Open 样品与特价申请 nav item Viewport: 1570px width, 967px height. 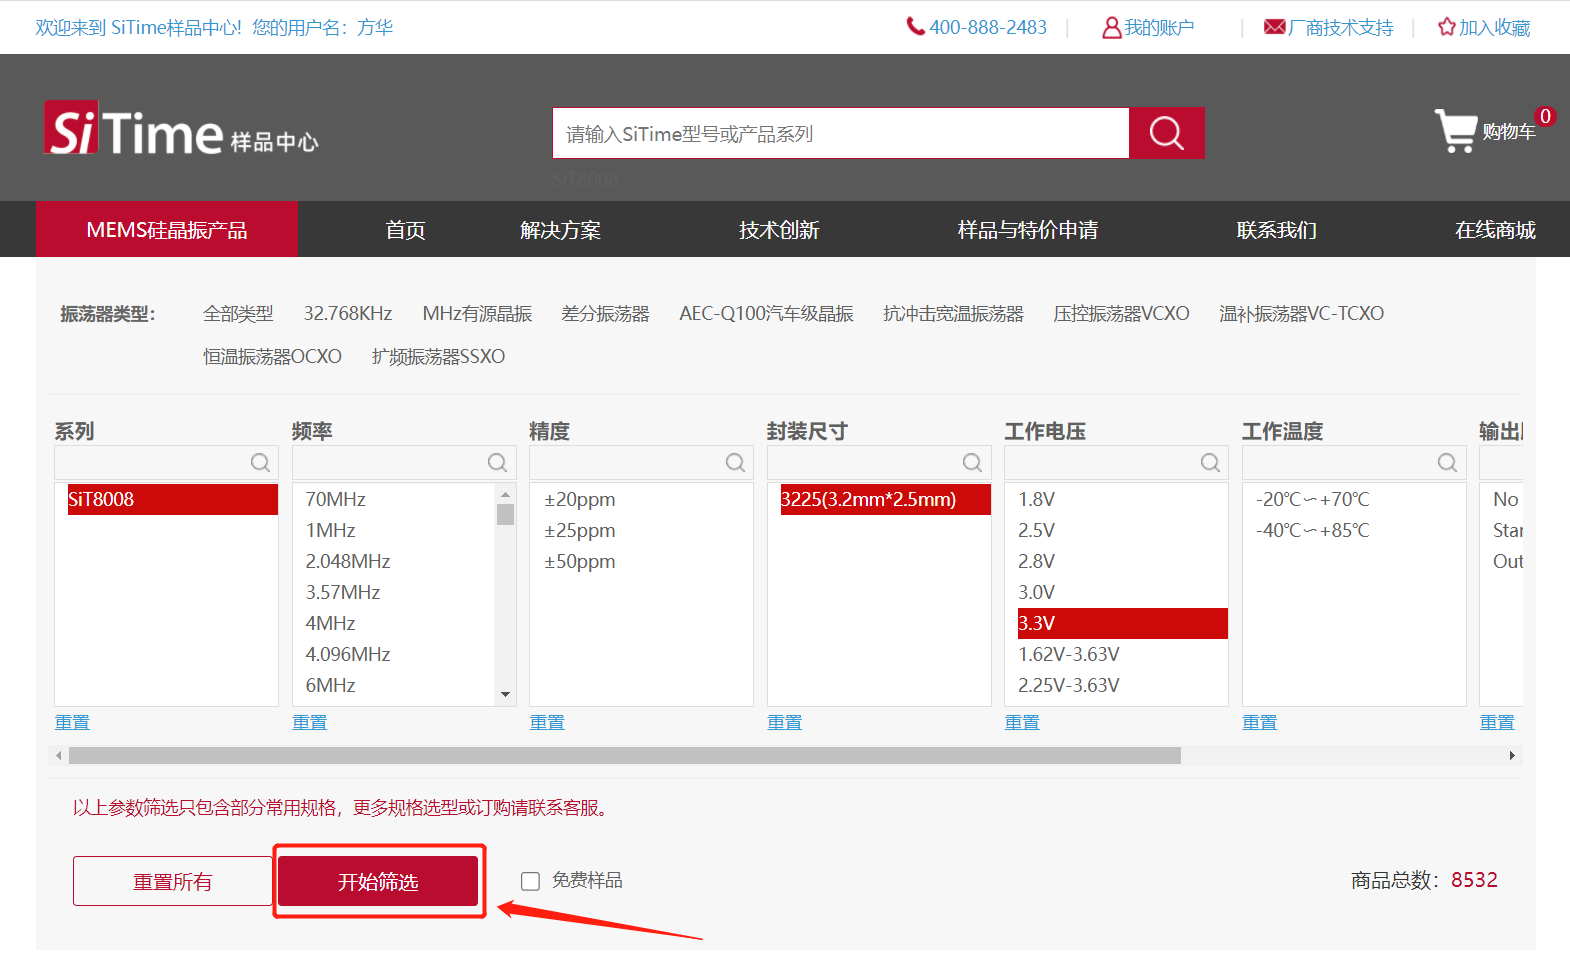[1028, 230]
